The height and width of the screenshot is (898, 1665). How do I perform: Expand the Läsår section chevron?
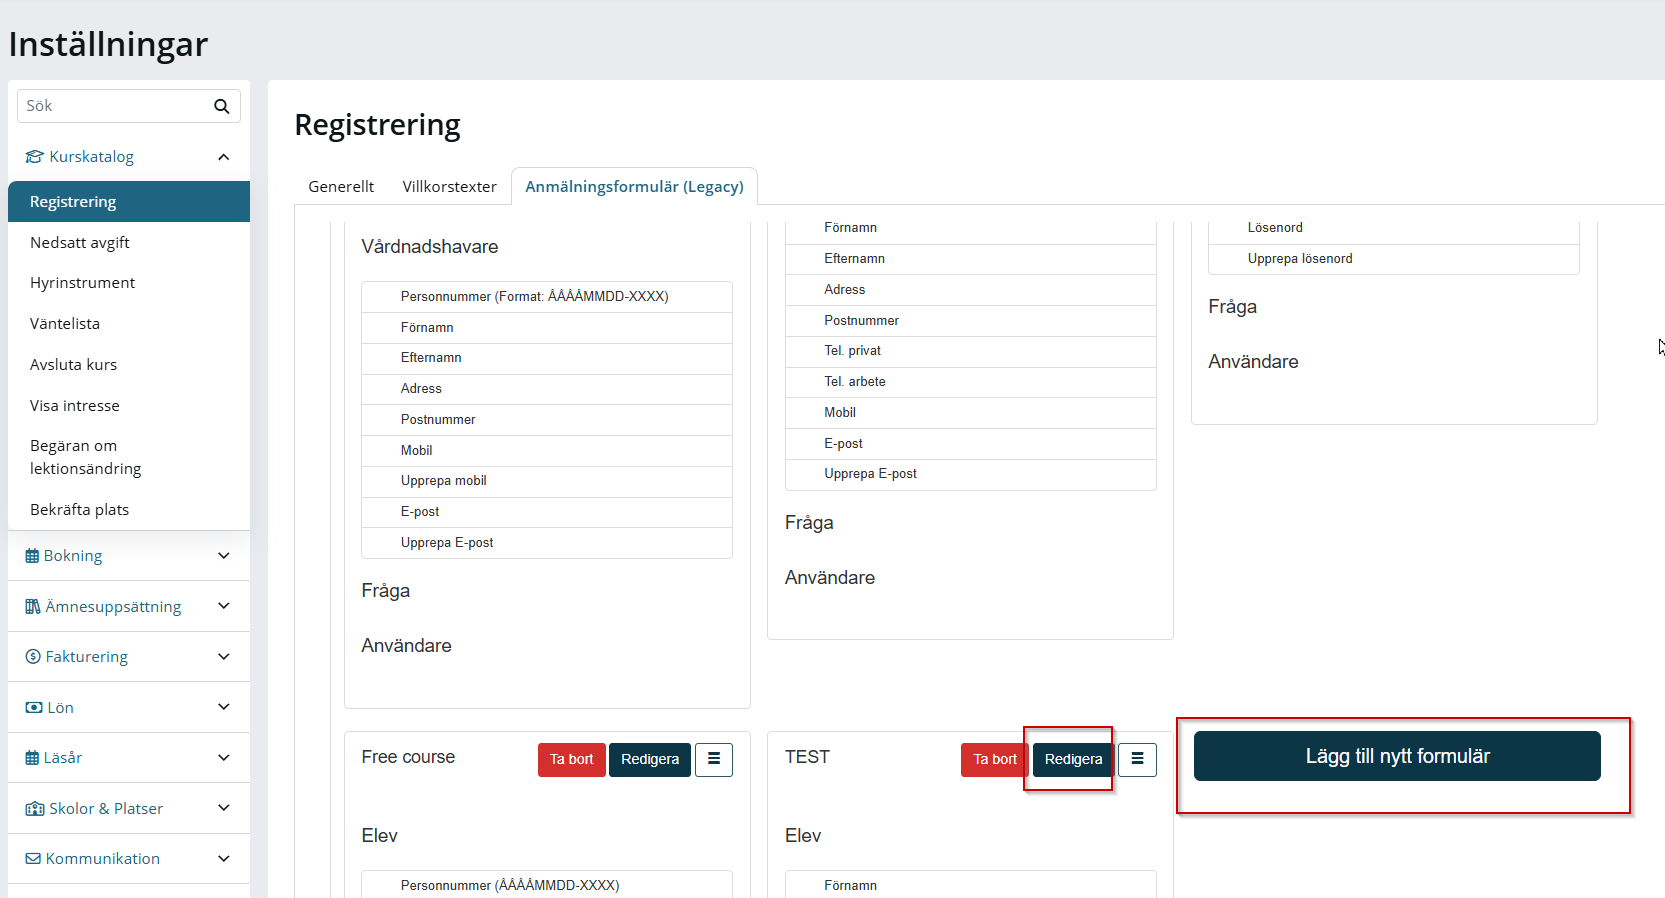coord(224,758)
